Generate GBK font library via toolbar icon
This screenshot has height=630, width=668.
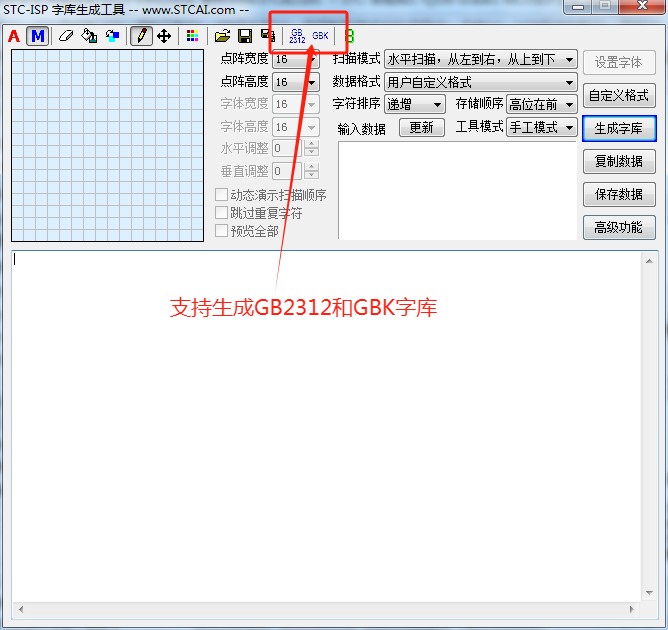[x=320, y=36]
